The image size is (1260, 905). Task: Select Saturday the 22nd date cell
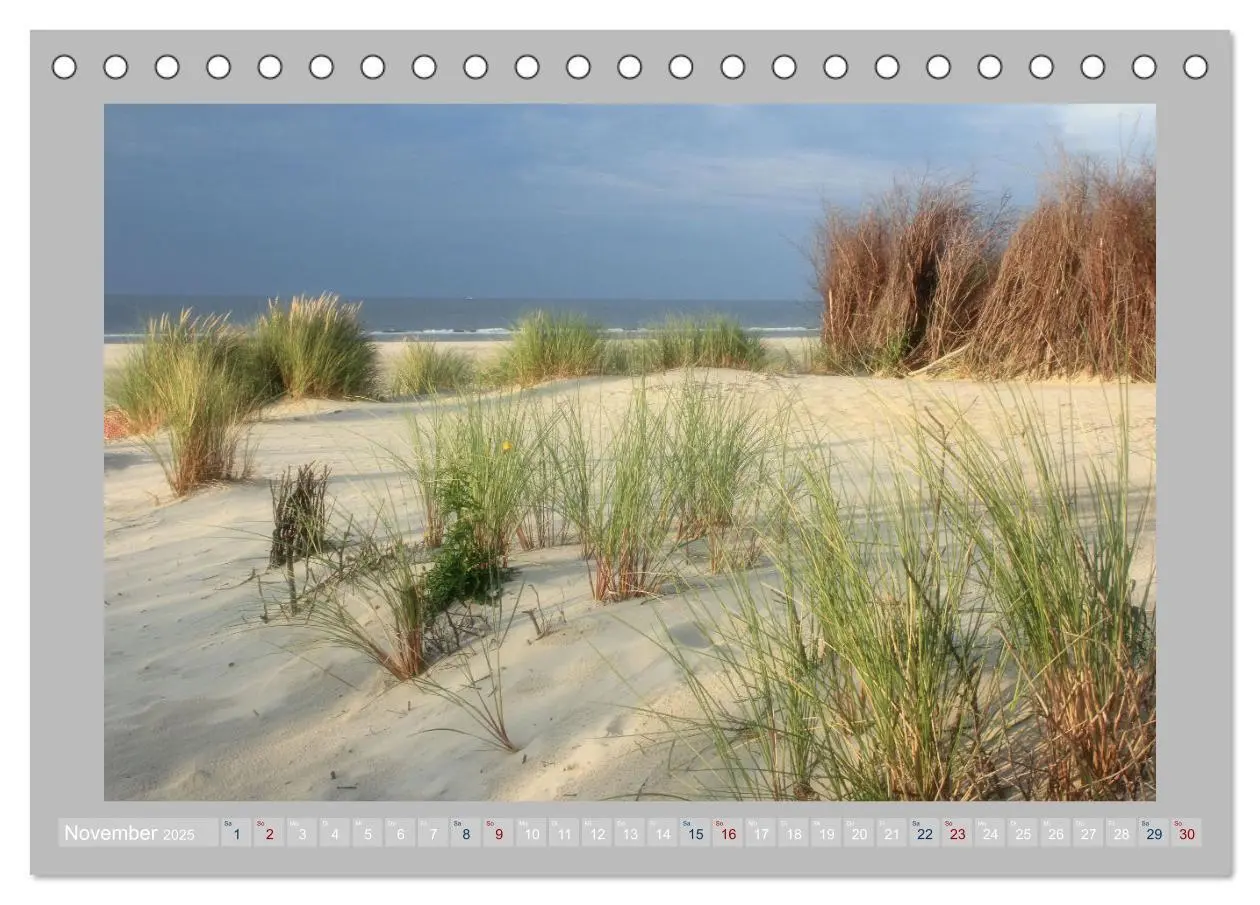point(924,833)
